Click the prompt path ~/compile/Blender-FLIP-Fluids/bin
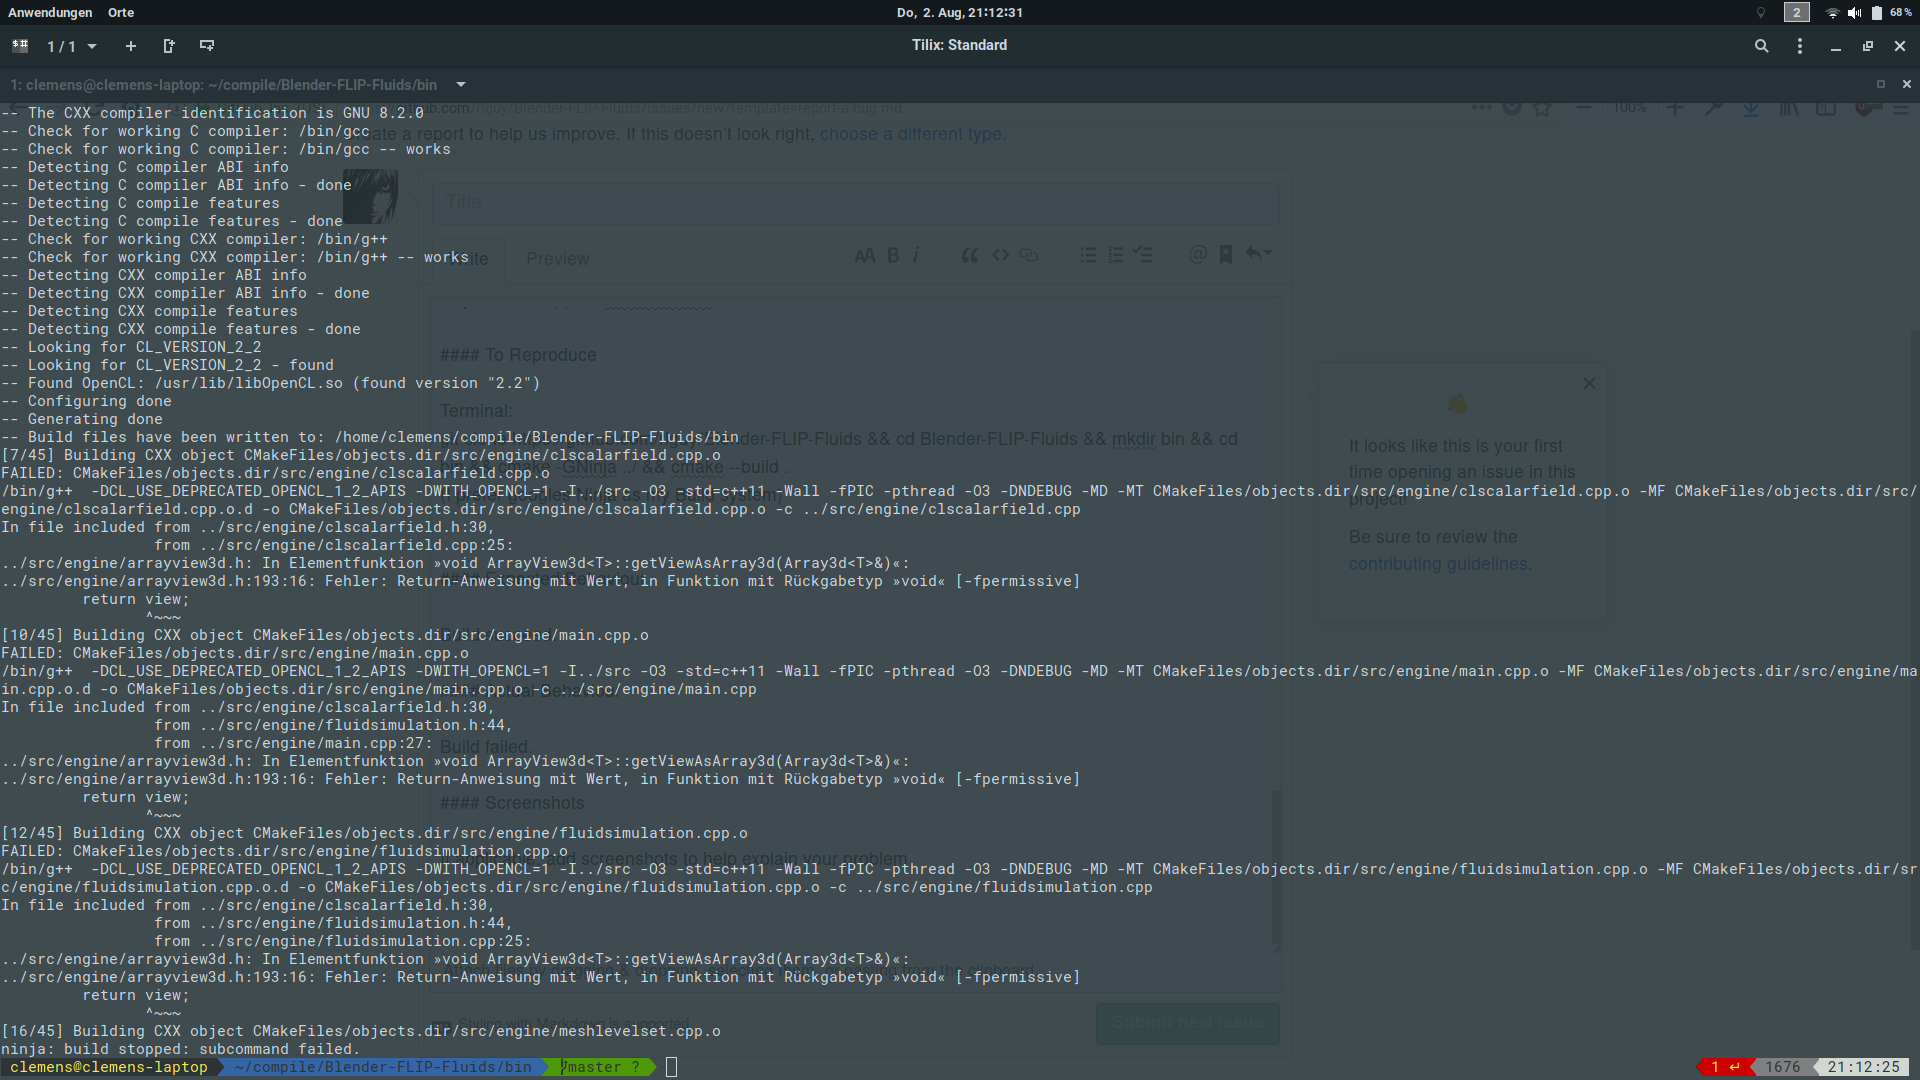 [x=383, y=1067]
